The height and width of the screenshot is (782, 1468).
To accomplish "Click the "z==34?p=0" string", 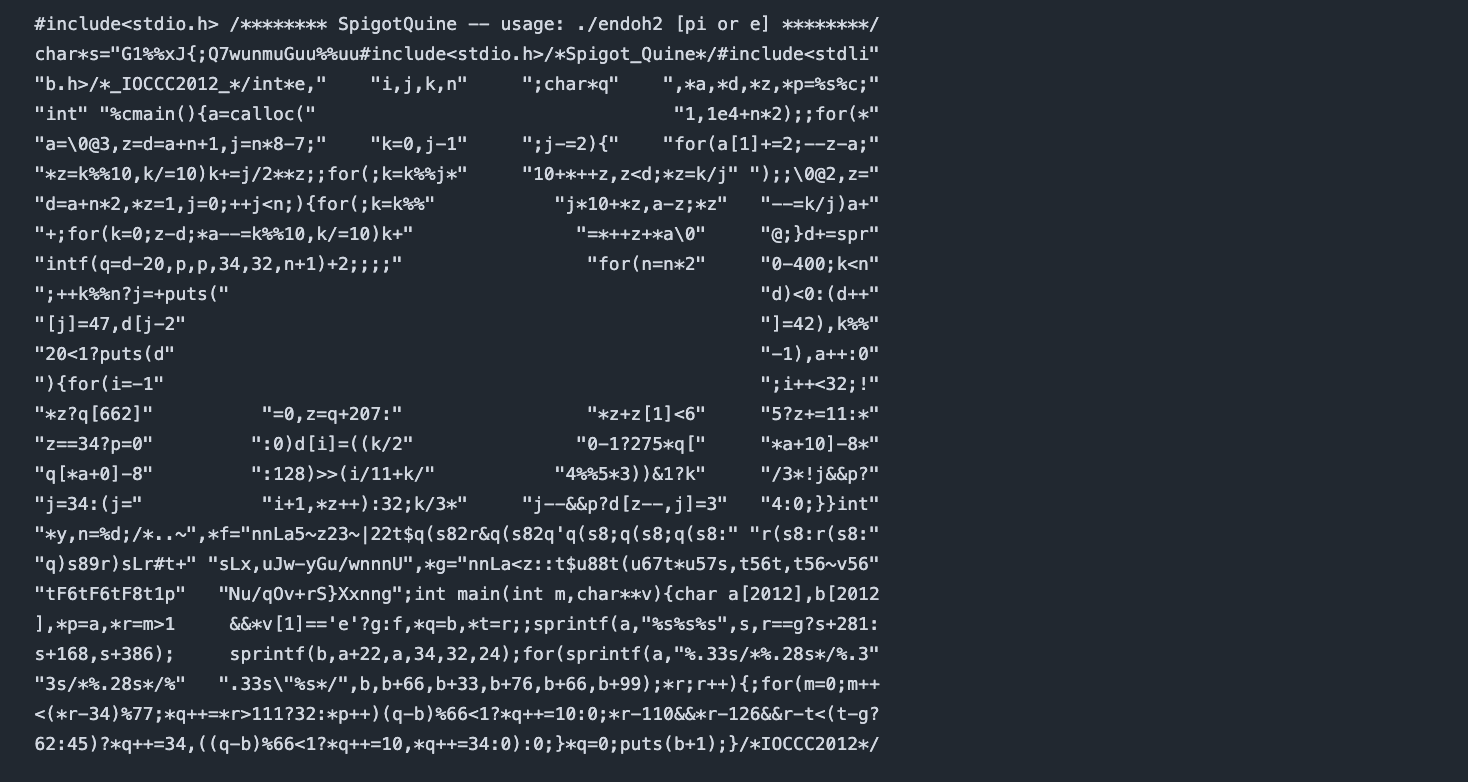I will [94, 444].
